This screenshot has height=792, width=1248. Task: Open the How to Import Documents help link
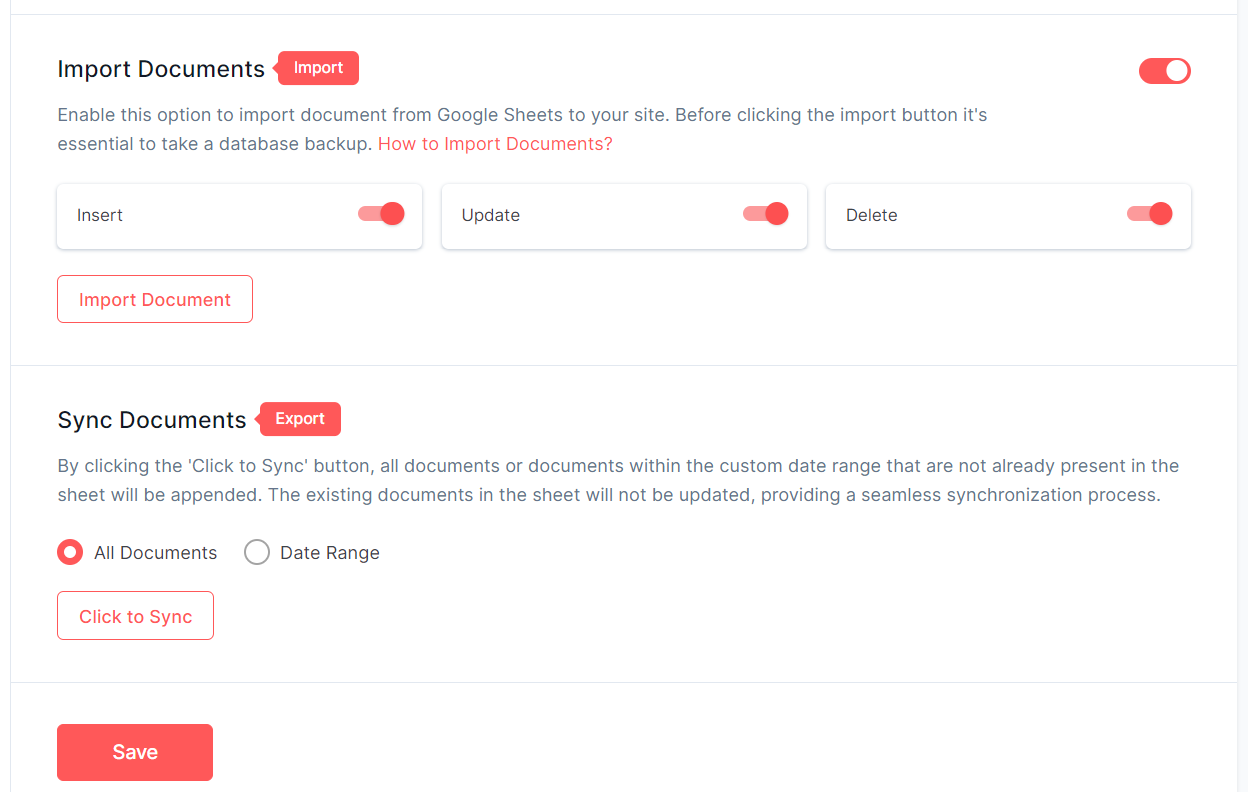click(x=495, y=143)
